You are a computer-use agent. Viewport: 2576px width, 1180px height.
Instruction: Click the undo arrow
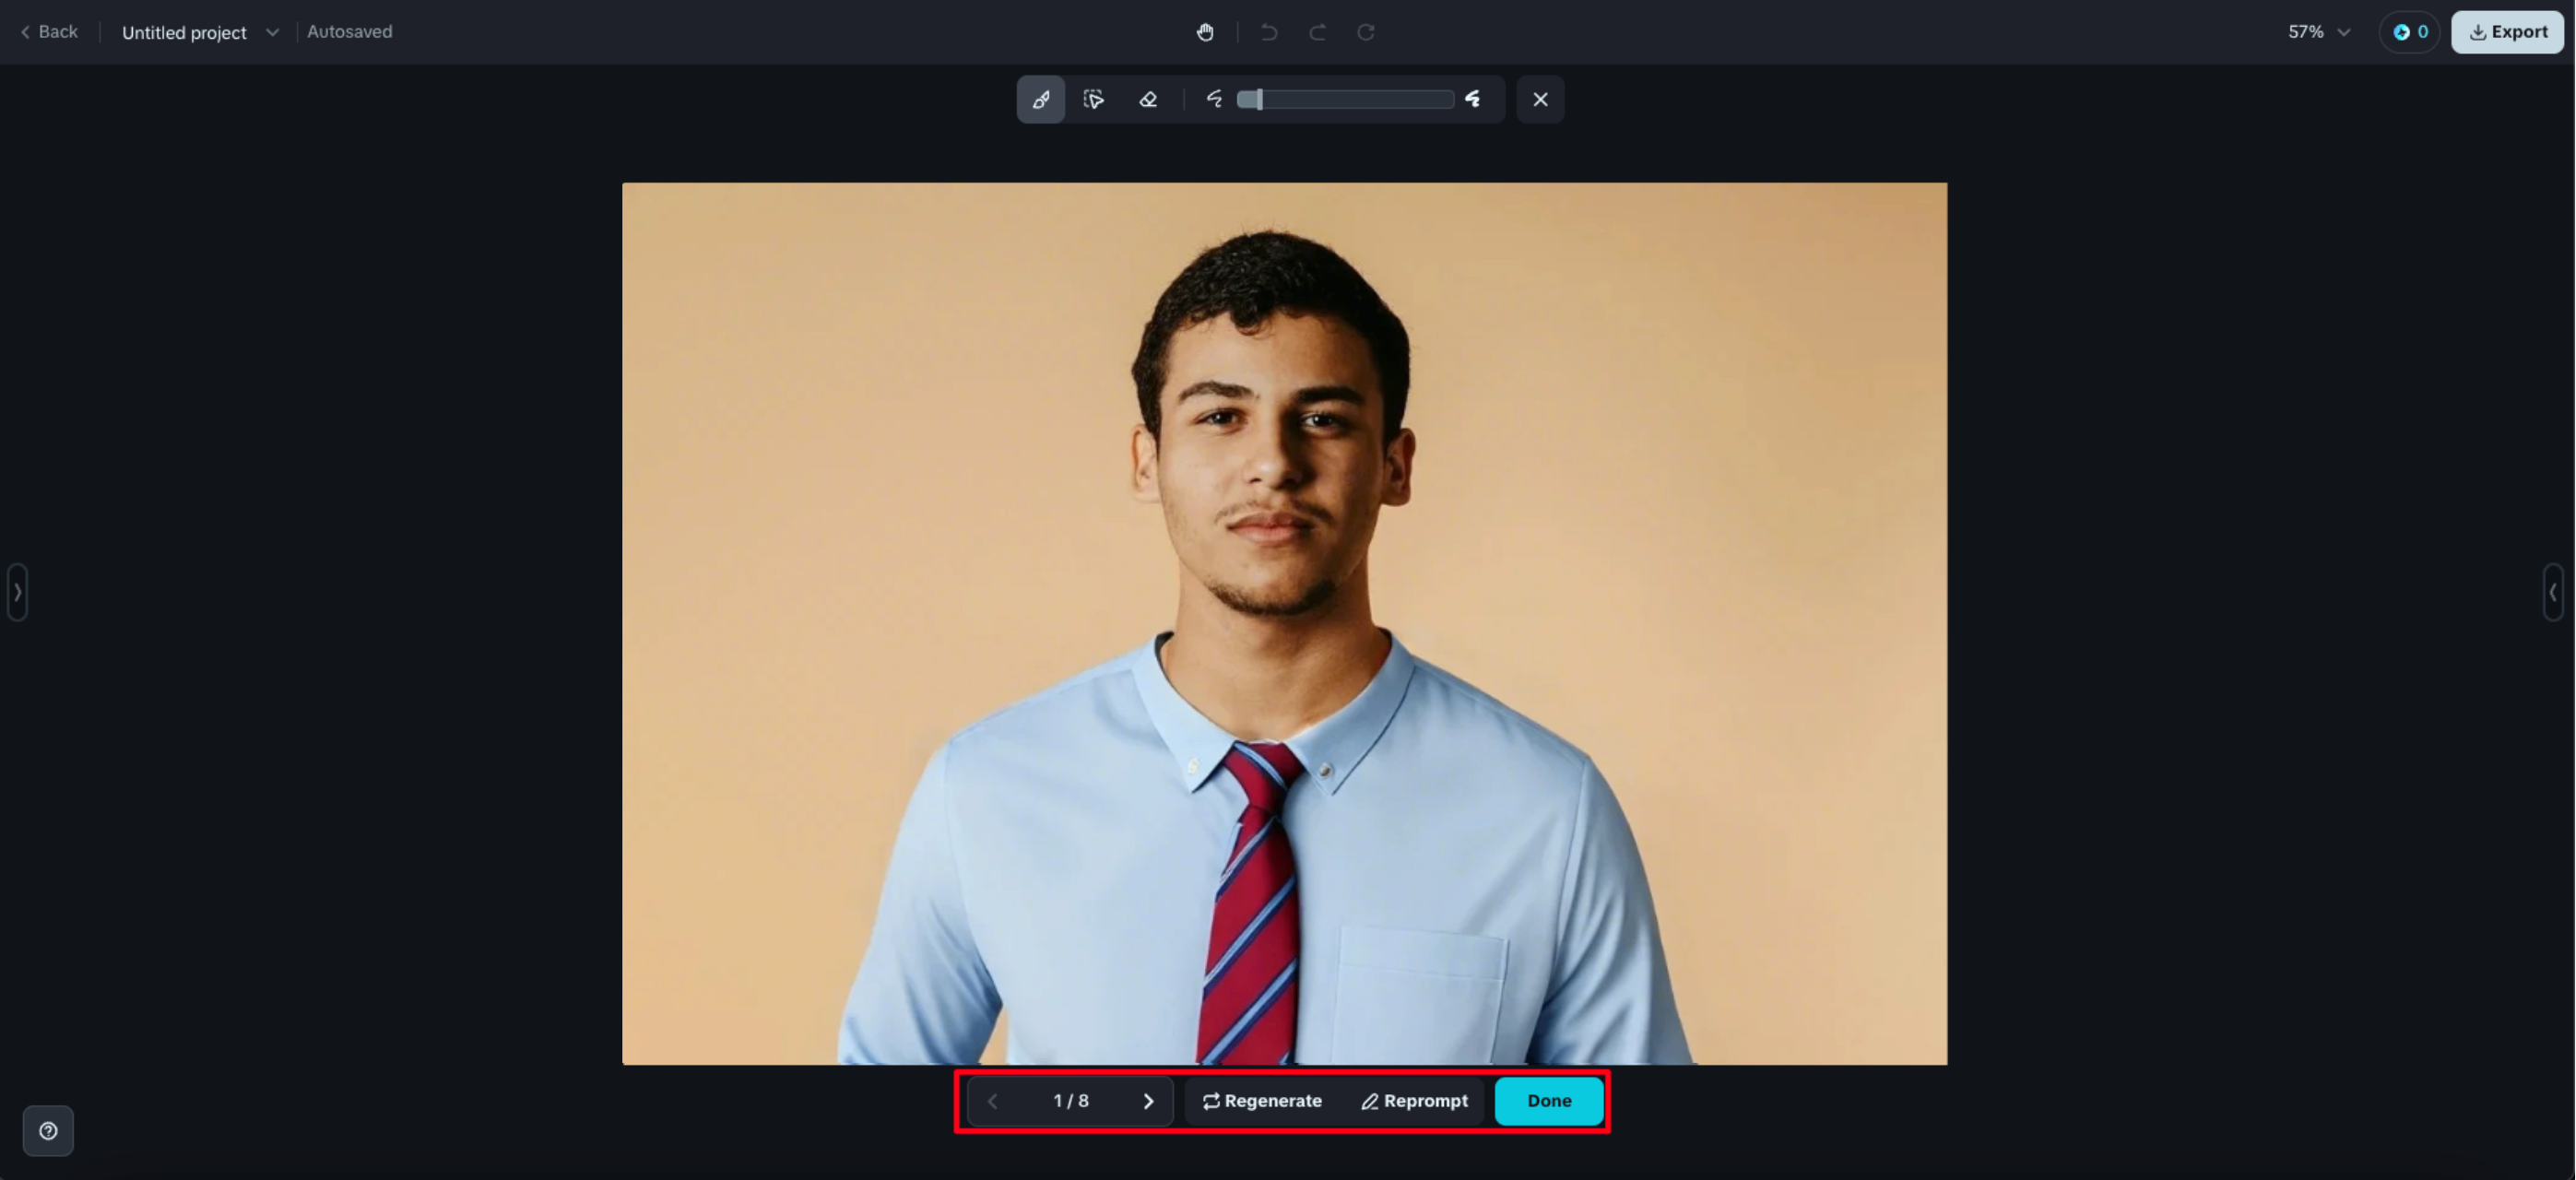coord(1268,32)
